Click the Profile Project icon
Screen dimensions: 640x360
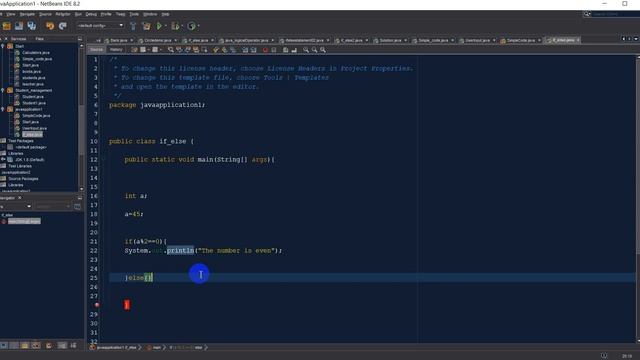191,26
